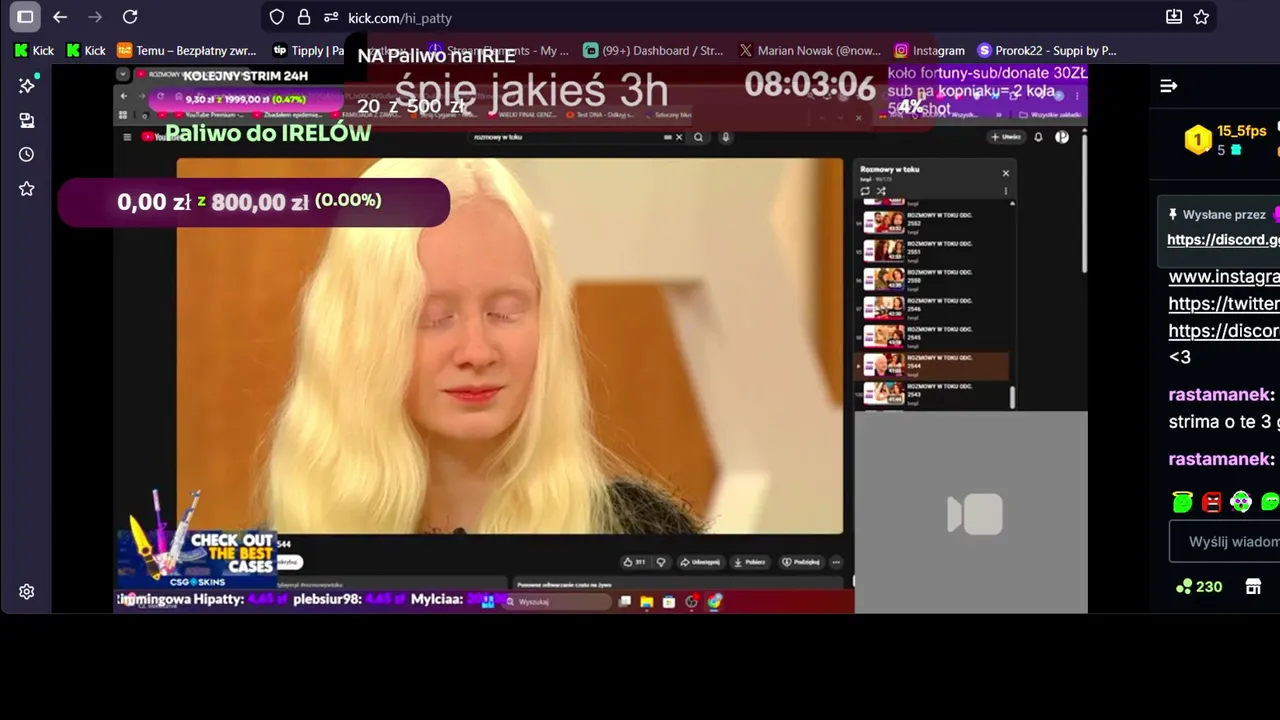Image resolution: width=1280 pixels, height=720 pixels.
Task: Open Temu bookmark
Action: tap(187, 50)
